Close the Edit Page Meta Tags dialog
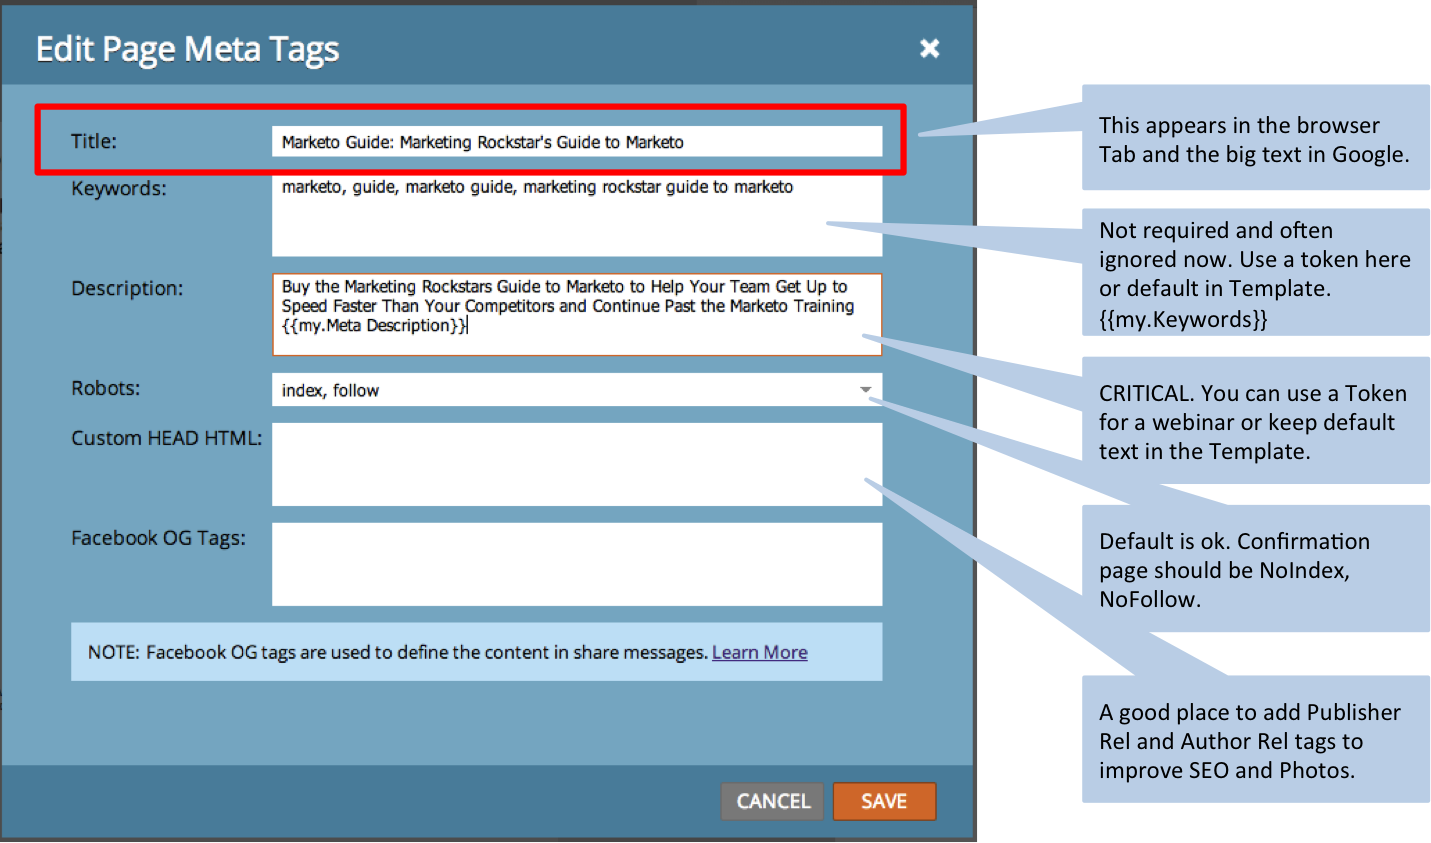This screenshot has height=843, width=1431. point(929,48)
